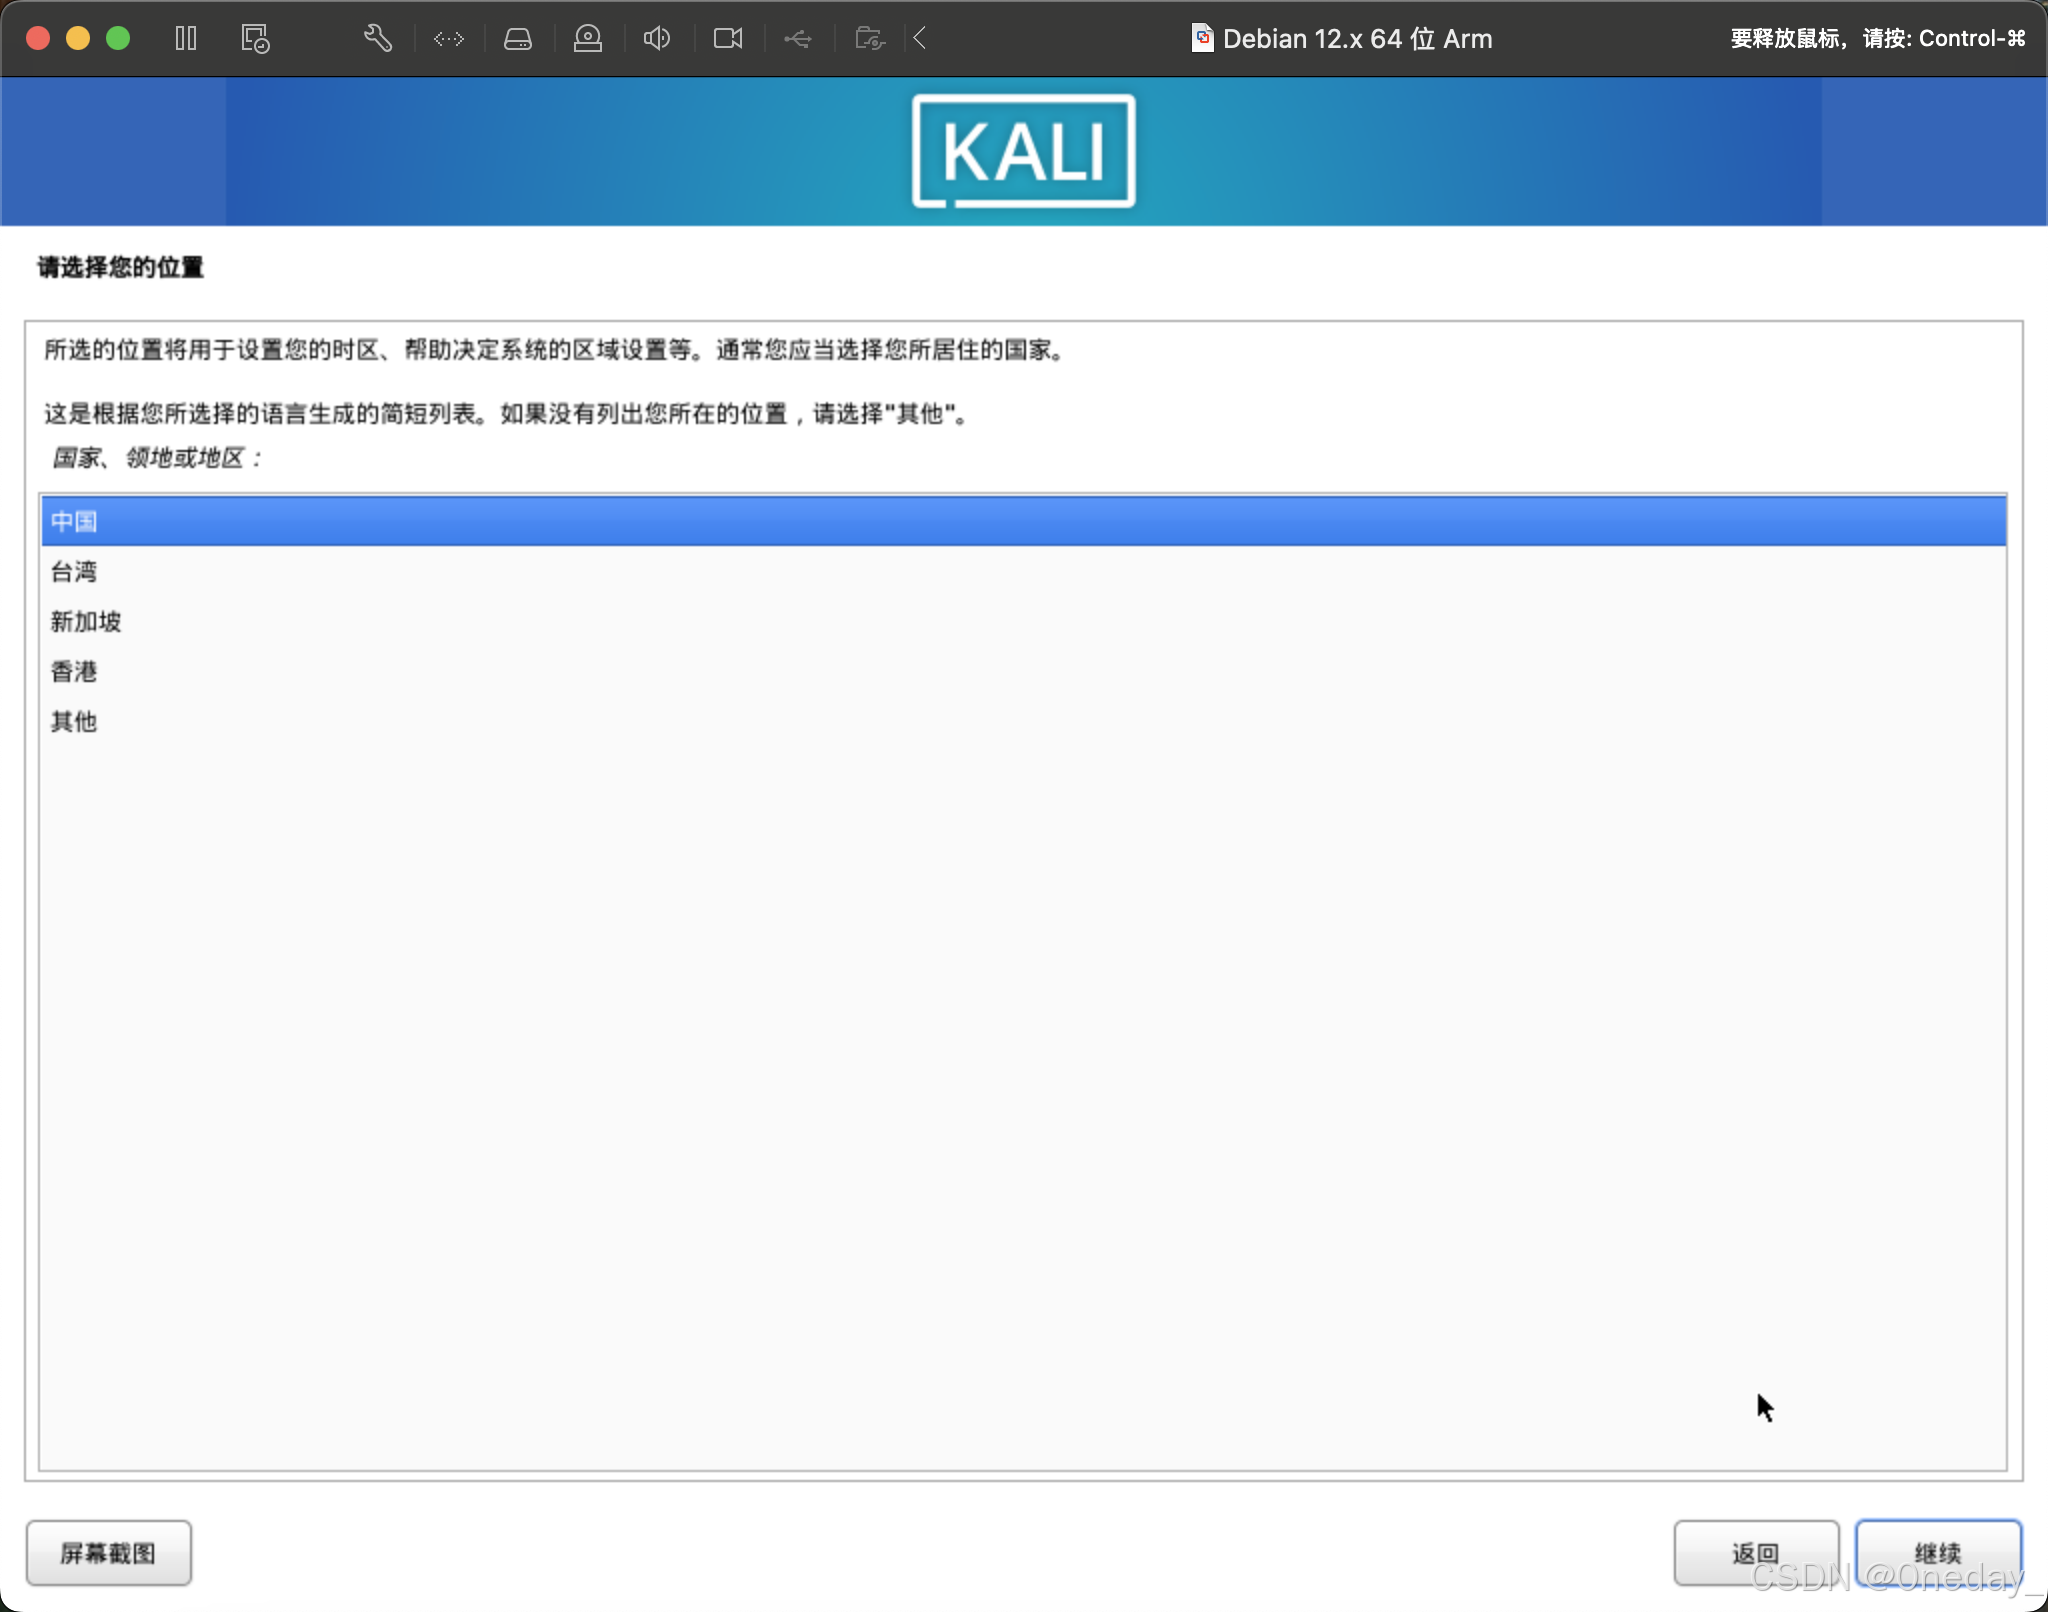Open the snapshot manager icon
This screenshot has height=1612, width=2048.
point(255,39)
